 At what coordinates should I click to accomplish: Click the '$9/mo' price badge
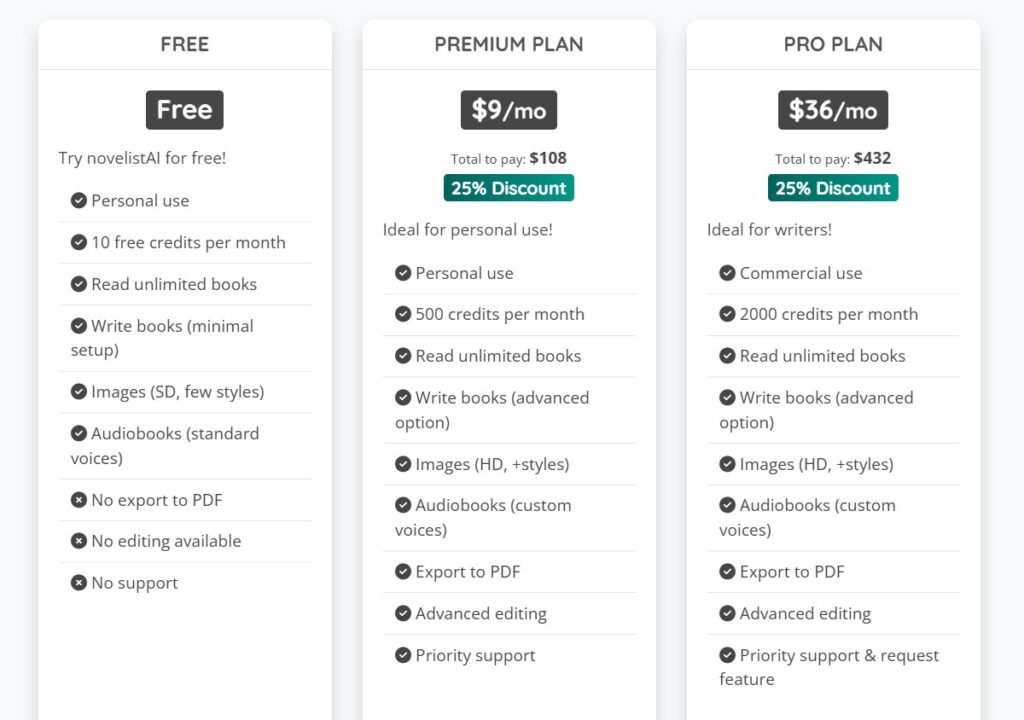[509, 110]
